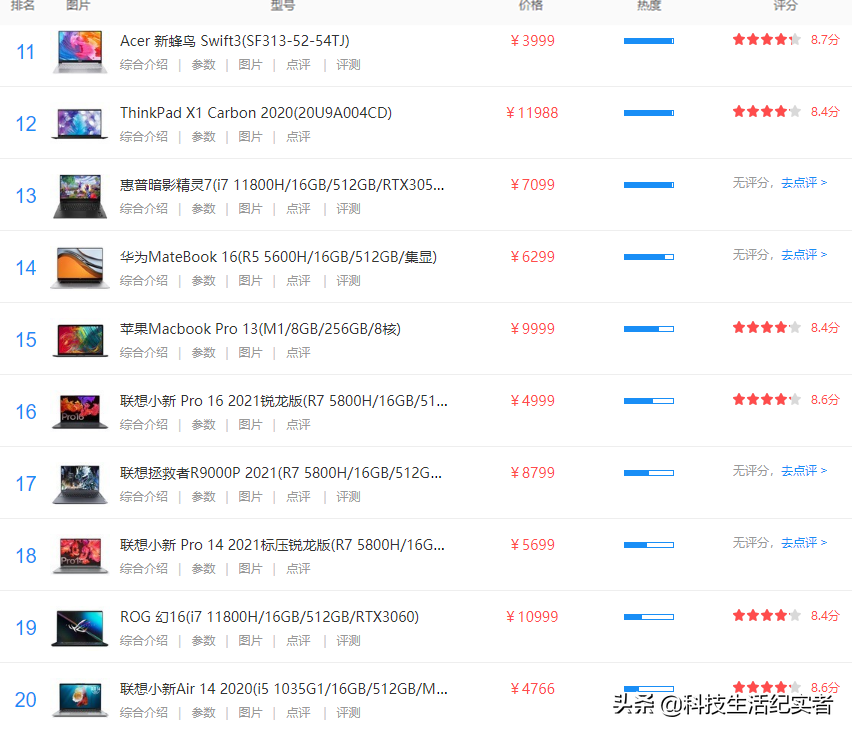
Task: Open the Acer 新蜂鸟 Swift3 laptop thumbnail
Action: point(80,52)
